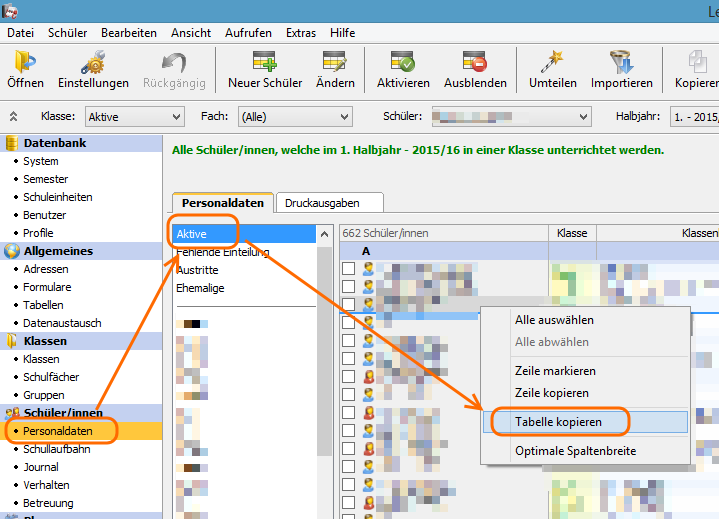Image resolution: width=719 pixels, height=519 pixels.
Task: Choose Tabelle kopieren in context menu
Action: [x=558, y=422]
